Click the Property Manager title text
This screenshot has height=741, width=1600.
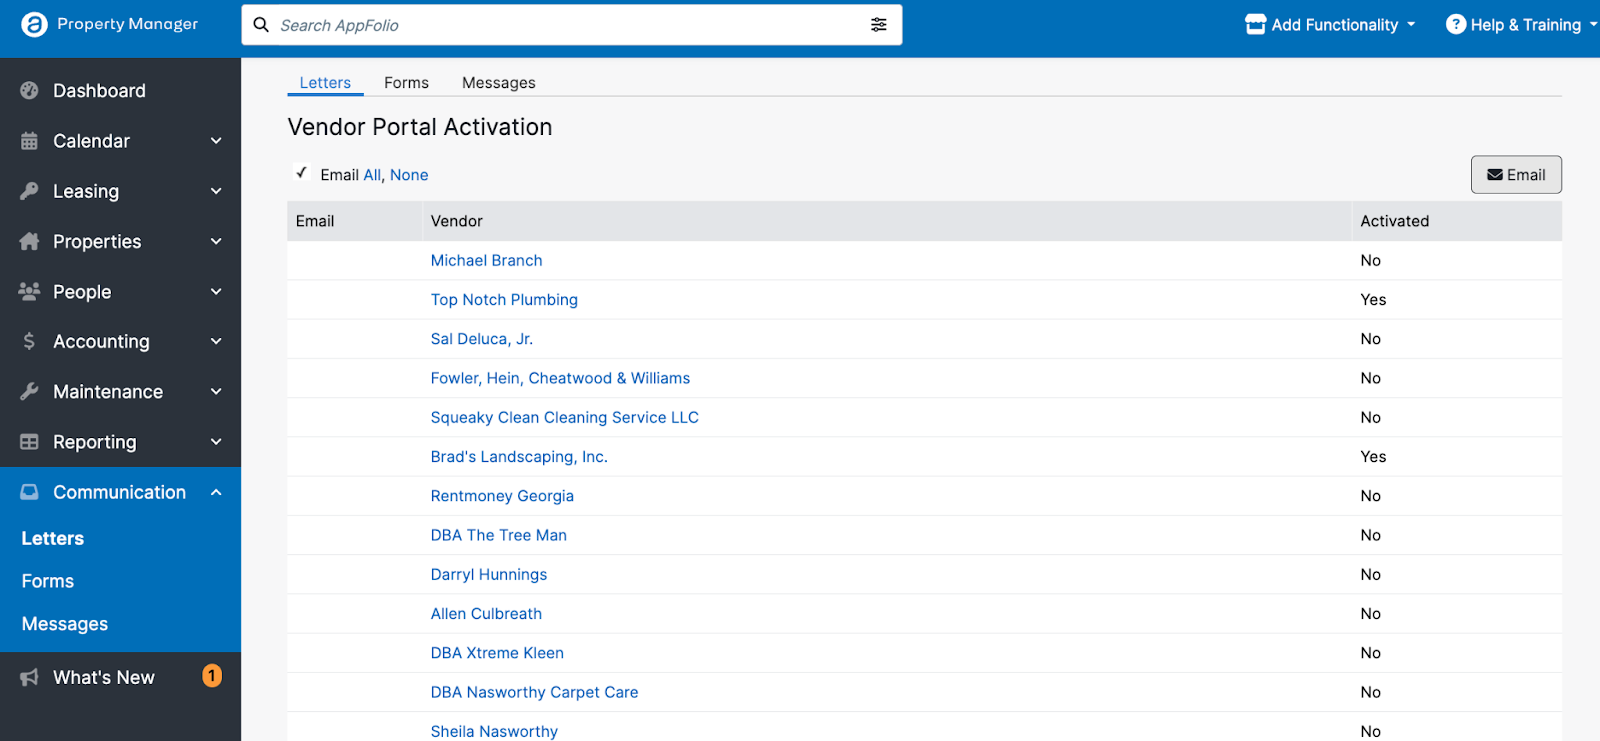(127, 24)
